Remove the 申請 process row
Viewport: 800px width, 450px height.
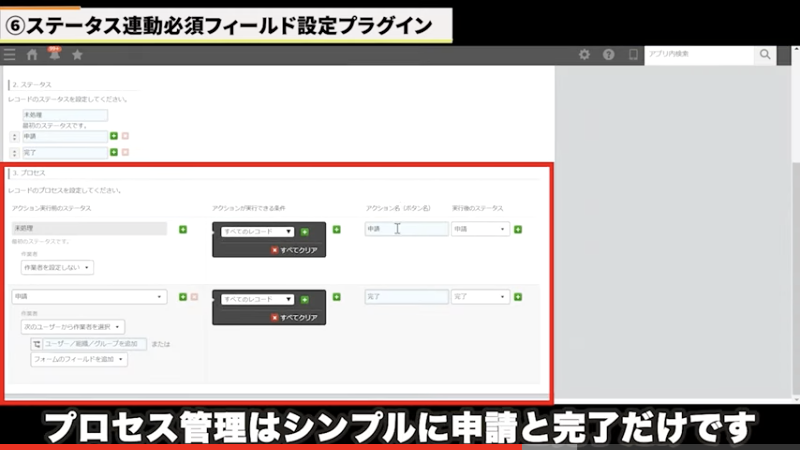194,297
